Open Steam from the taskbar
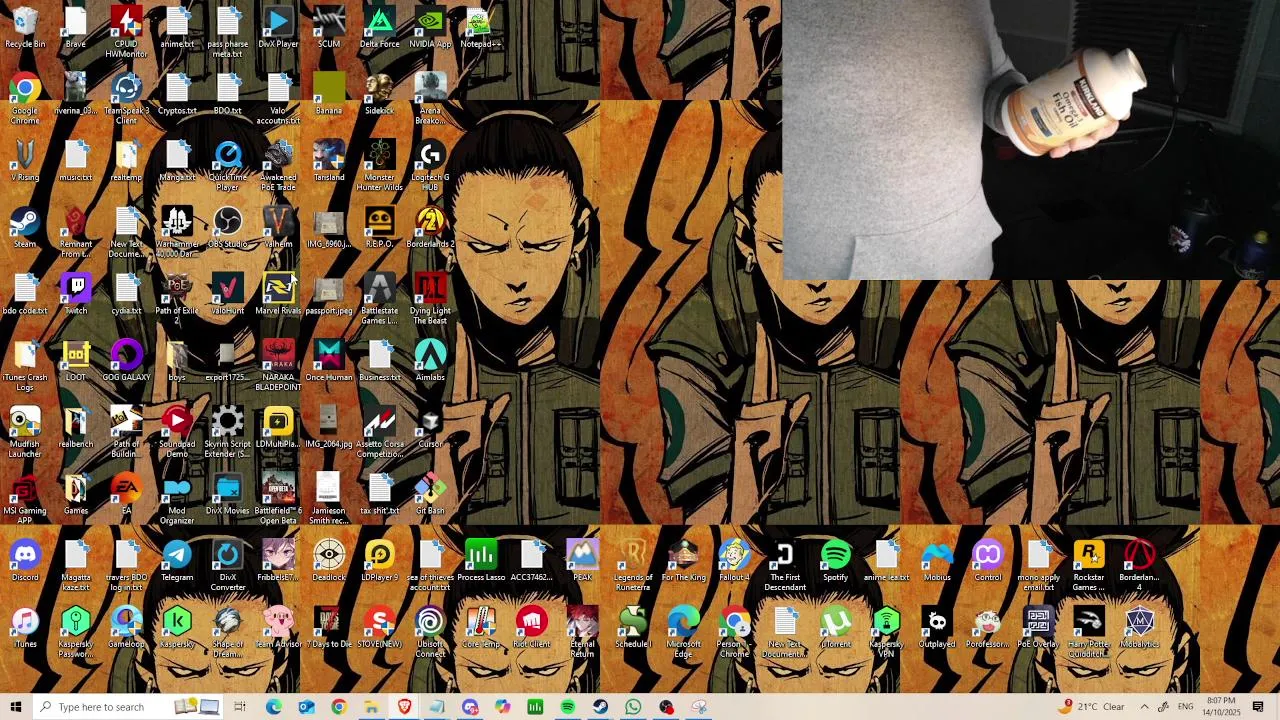1280x720 pixels. (600, 707)
